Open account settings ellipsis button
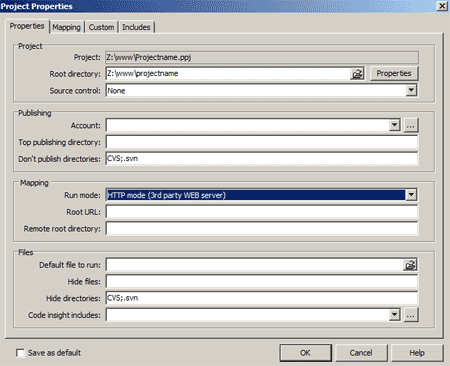450x366 pixels. click(x=411, y=126)
